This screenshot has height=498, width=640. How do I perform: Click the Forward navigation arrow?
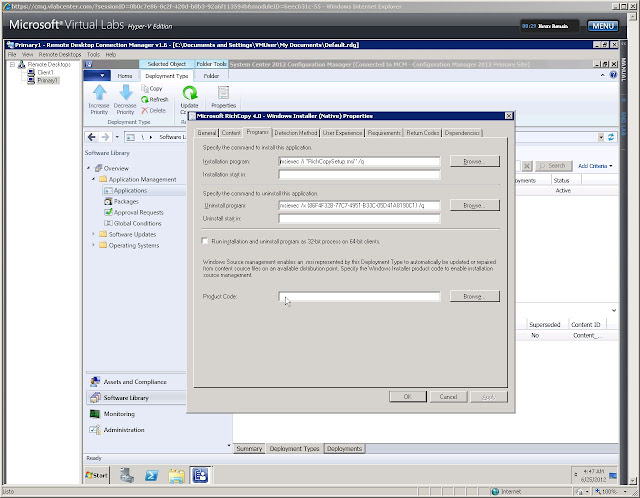[x=105, y=137]
